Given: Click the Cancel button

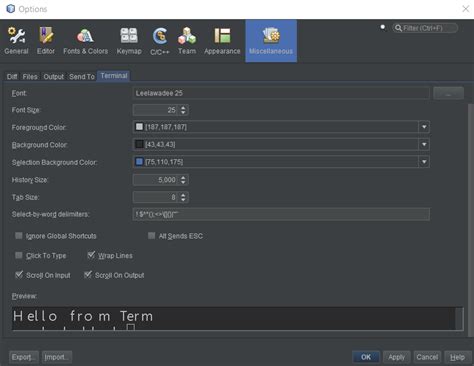Looking at the screenshot, I should pyautogui.click(x=427, y=357).
